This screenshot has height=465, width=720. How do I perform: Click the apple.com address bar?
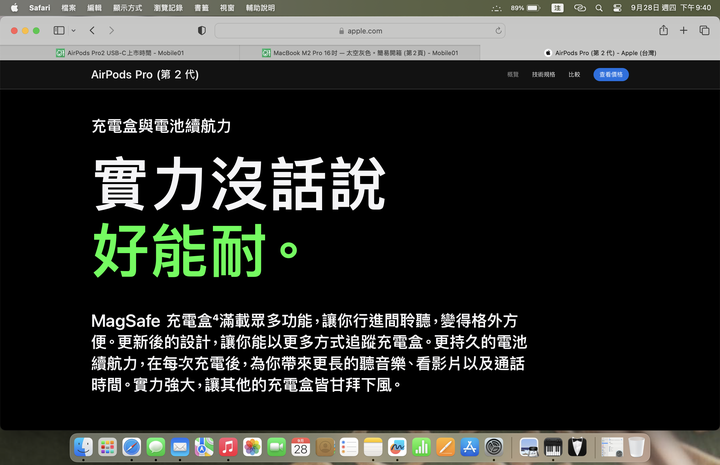(360, 31)
